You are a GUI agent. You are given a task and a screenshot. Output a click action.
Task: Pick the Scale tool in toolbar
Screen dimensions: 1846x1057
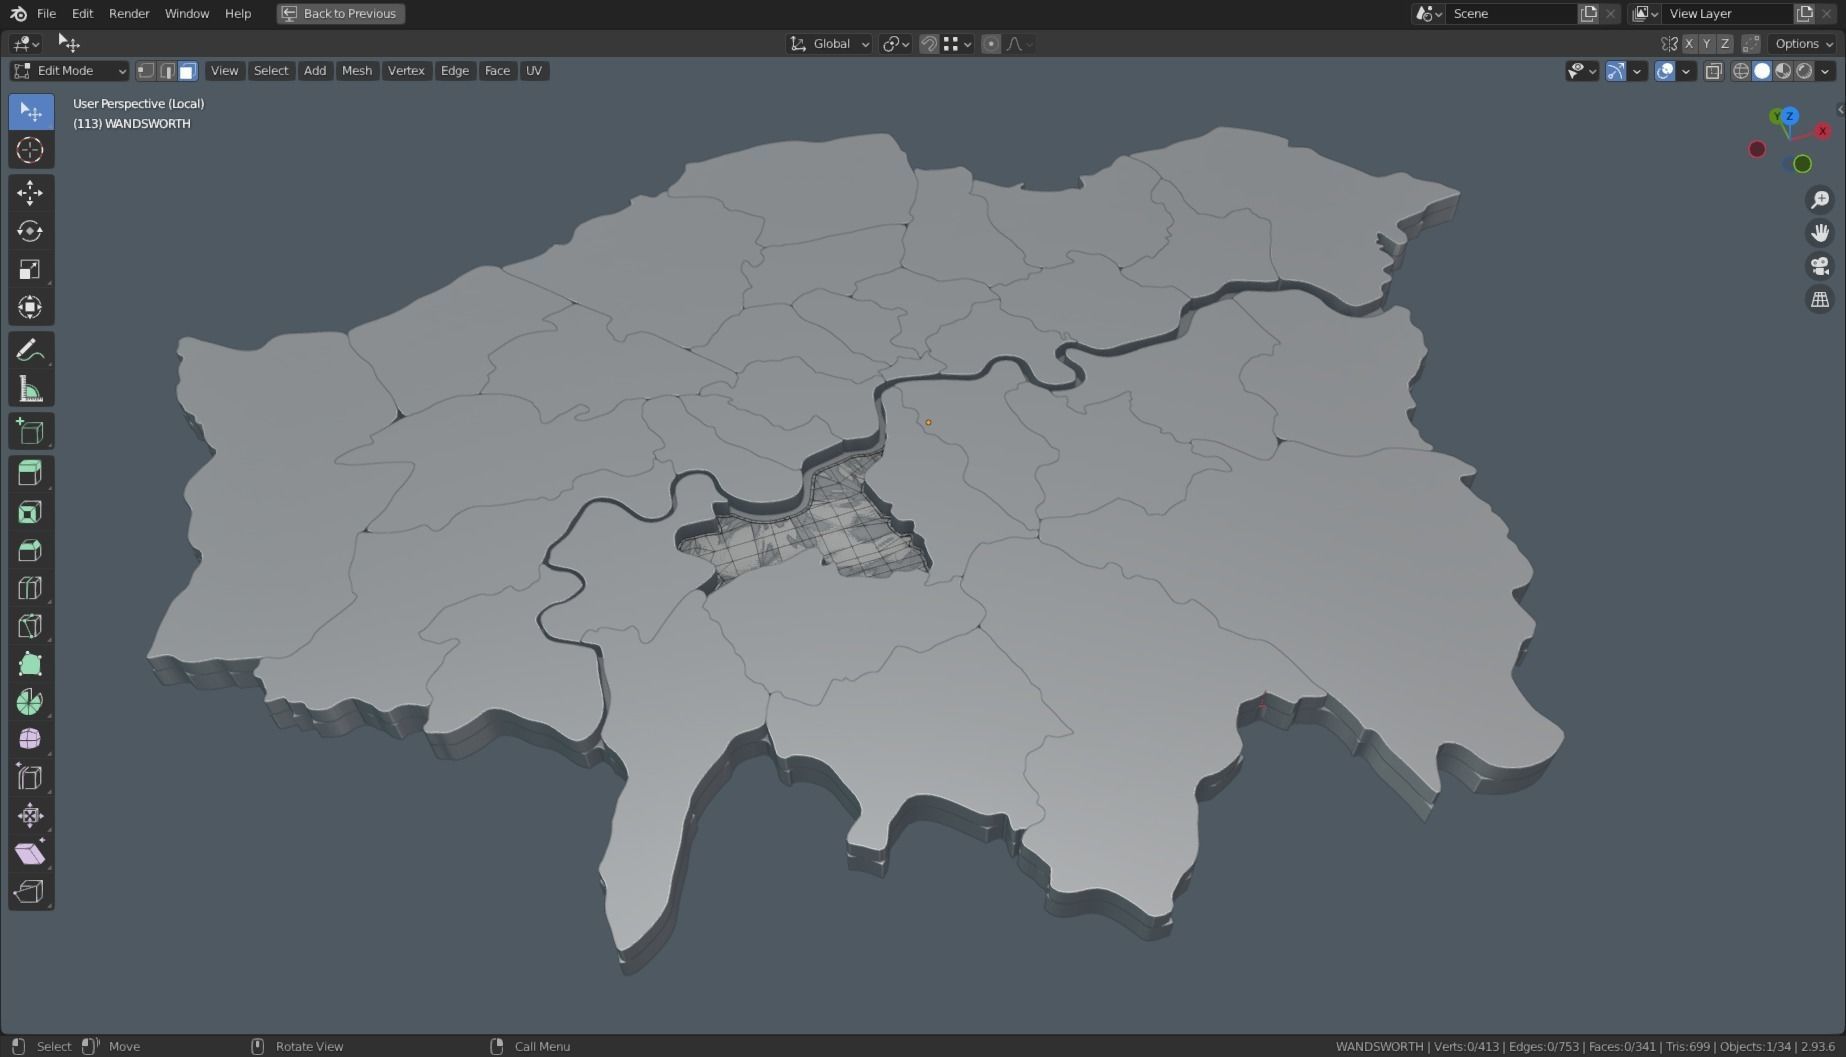[x=30, y=269]
